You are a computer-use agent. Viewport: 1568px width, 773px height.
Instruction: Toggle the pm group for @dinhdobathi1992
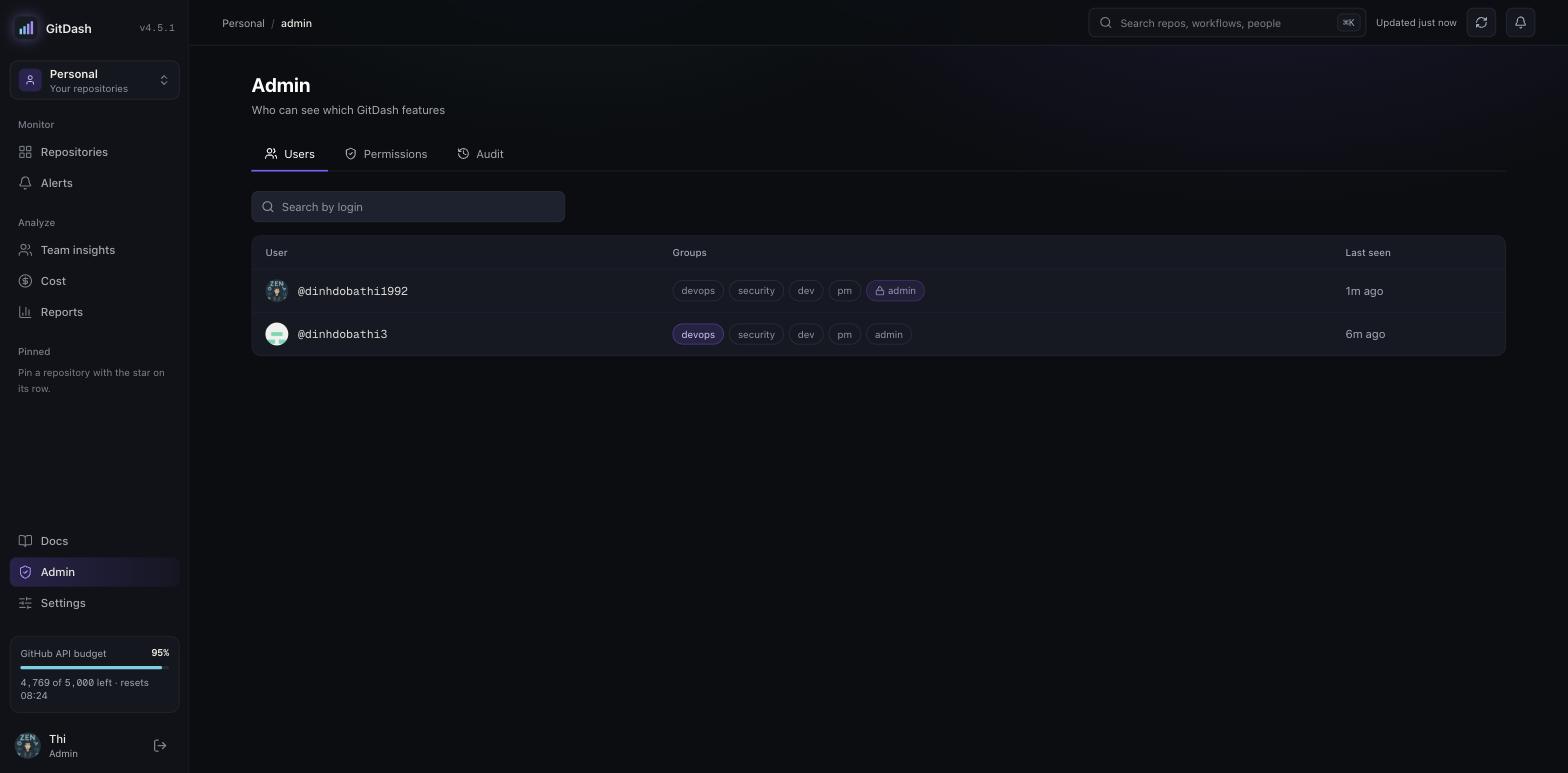(x=845, y=291)
